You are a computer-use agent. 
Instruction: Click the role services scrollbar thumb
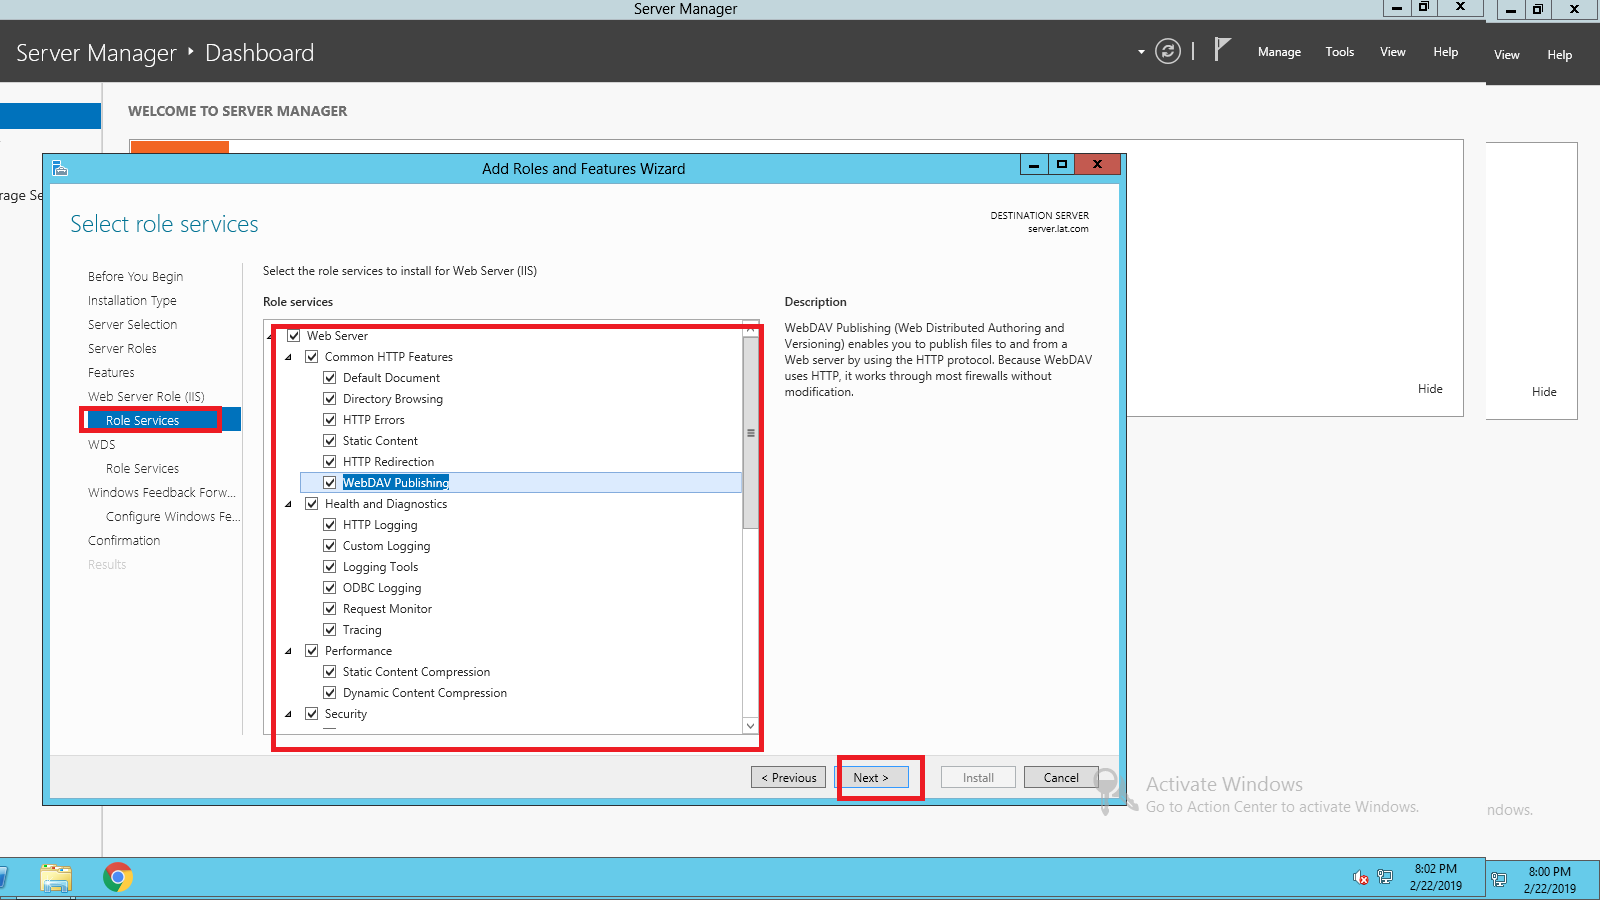[750, 432]
